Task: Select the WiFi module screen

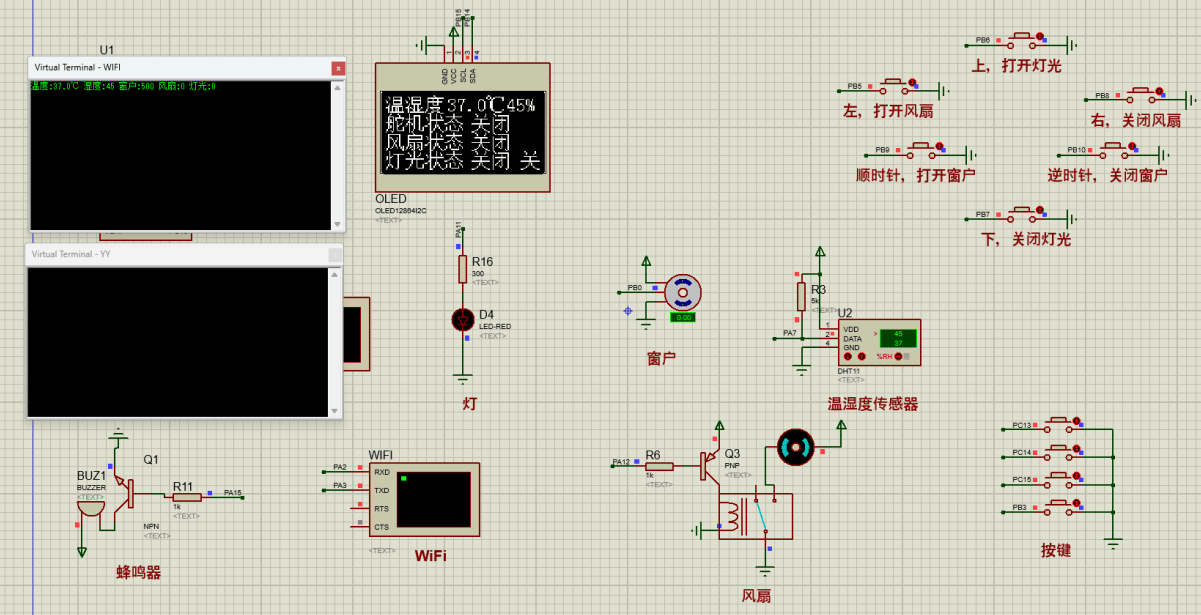Action: (x=433, y=499)
